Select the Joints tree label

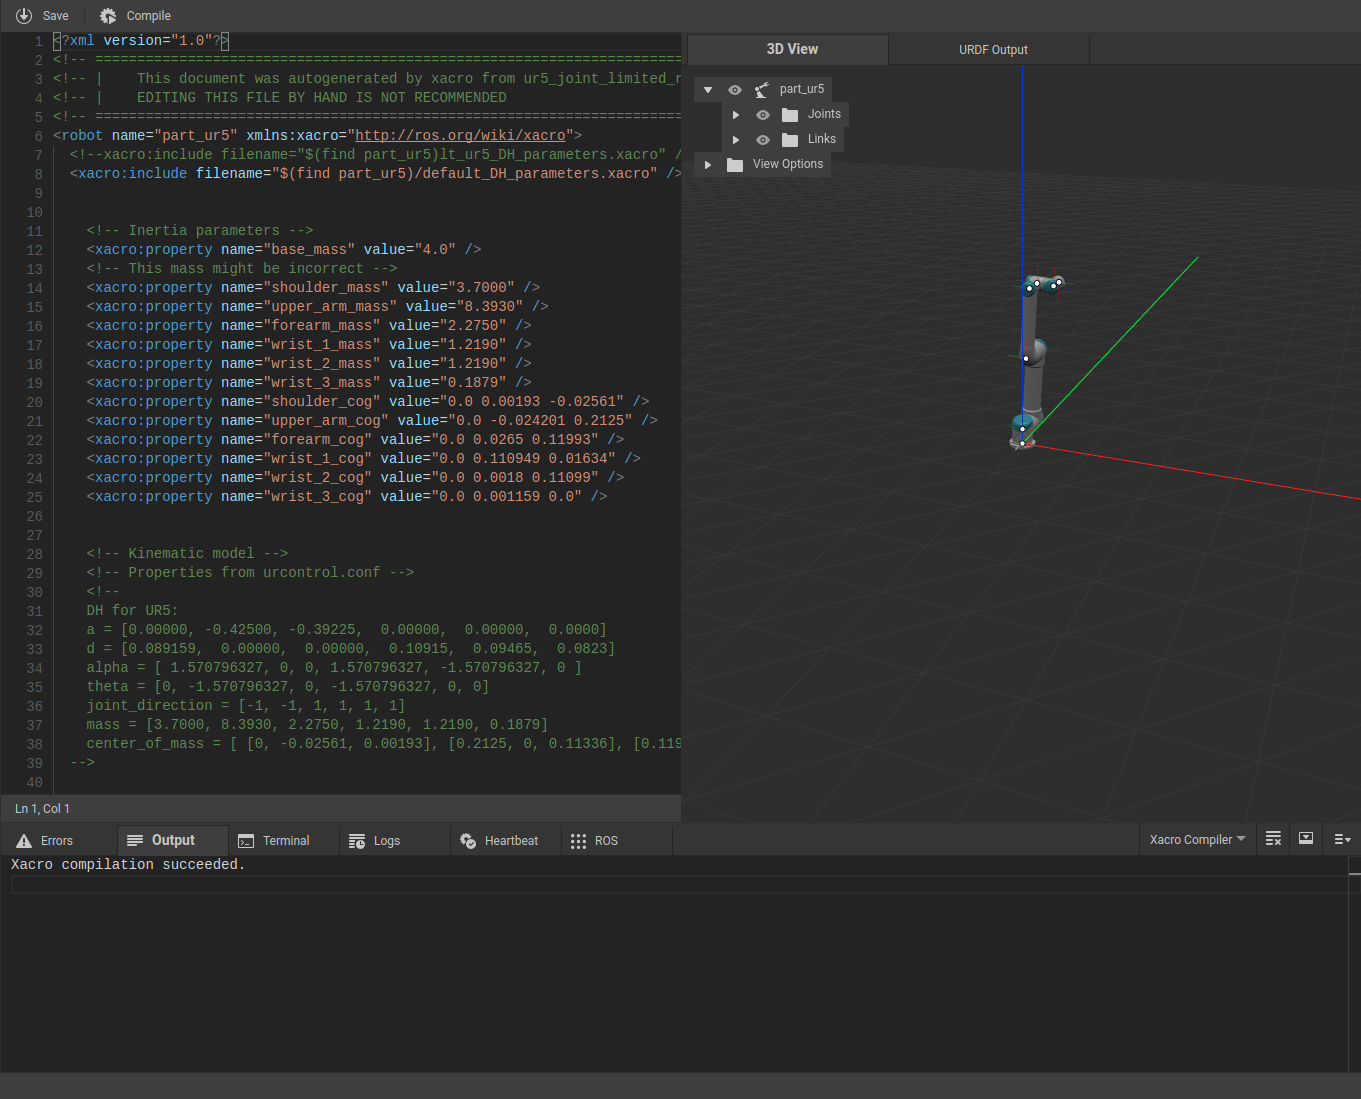(x=824, y=114)
